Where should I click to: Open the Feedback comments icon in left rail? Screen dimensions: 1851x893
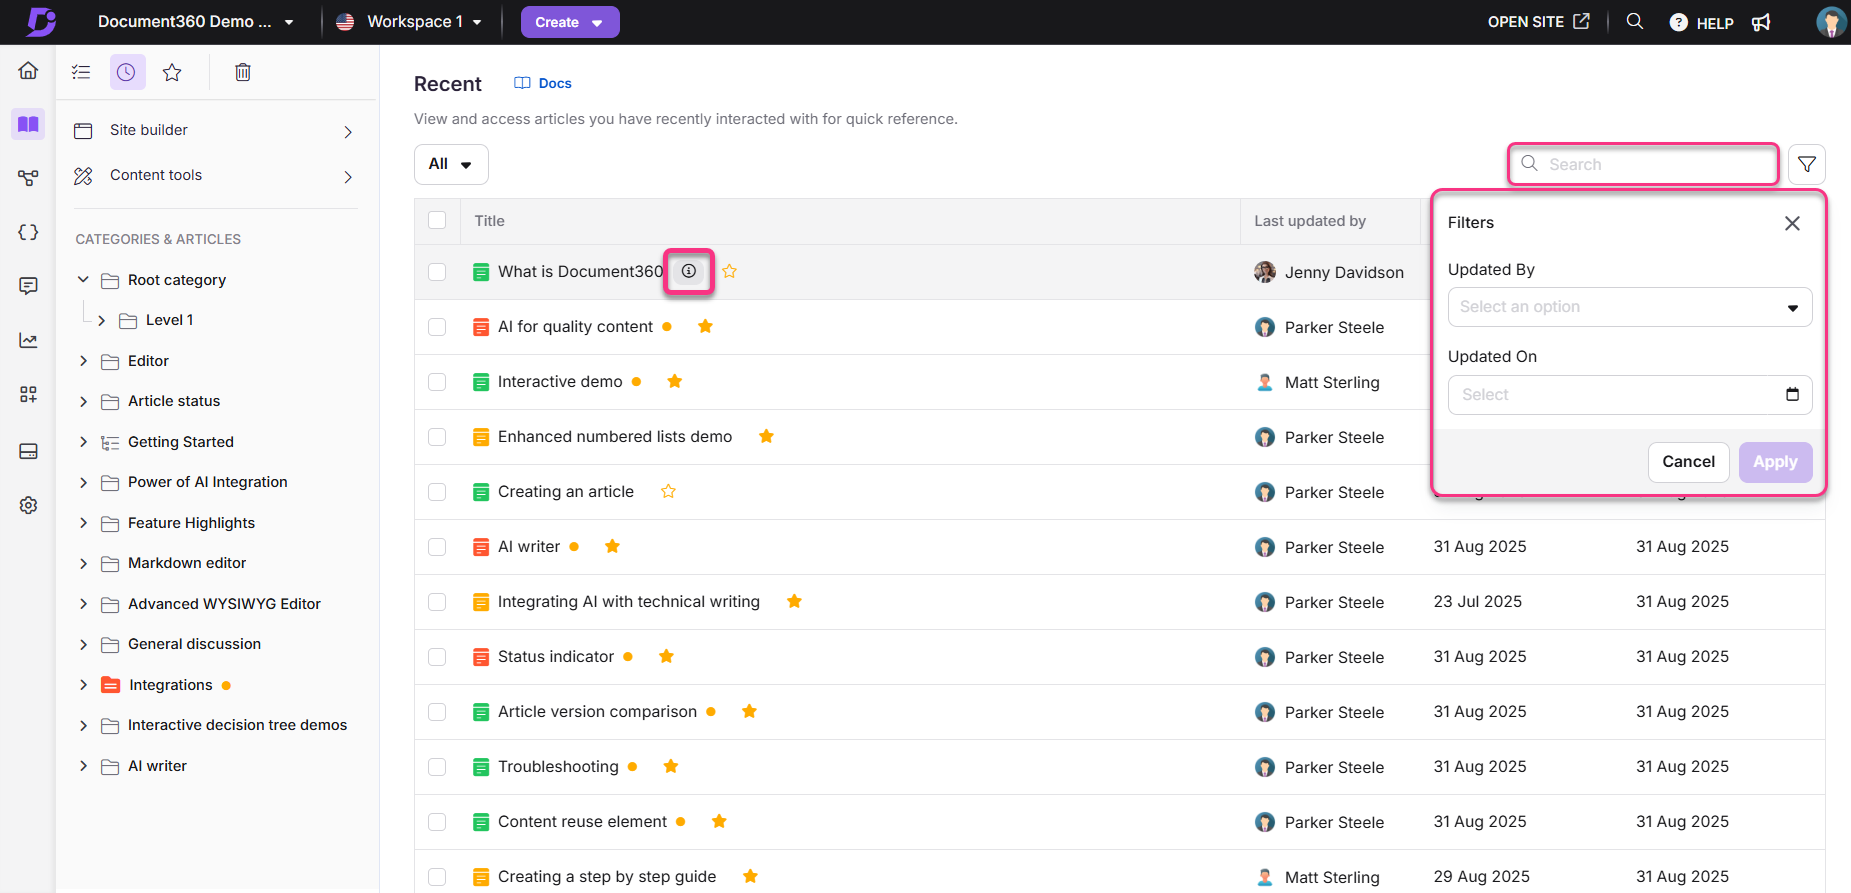click(x=28, y=286)
